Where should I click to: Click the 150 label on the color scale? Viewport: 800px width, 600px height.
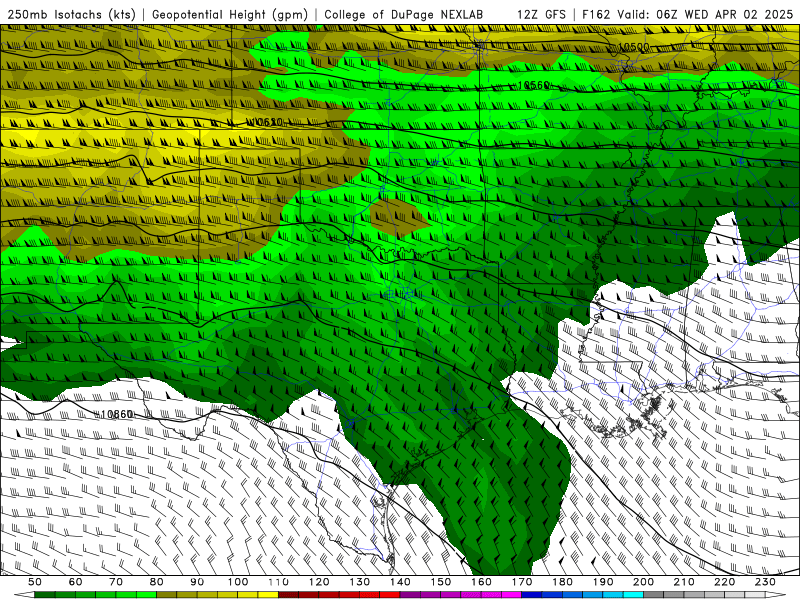tap(441, 582)
